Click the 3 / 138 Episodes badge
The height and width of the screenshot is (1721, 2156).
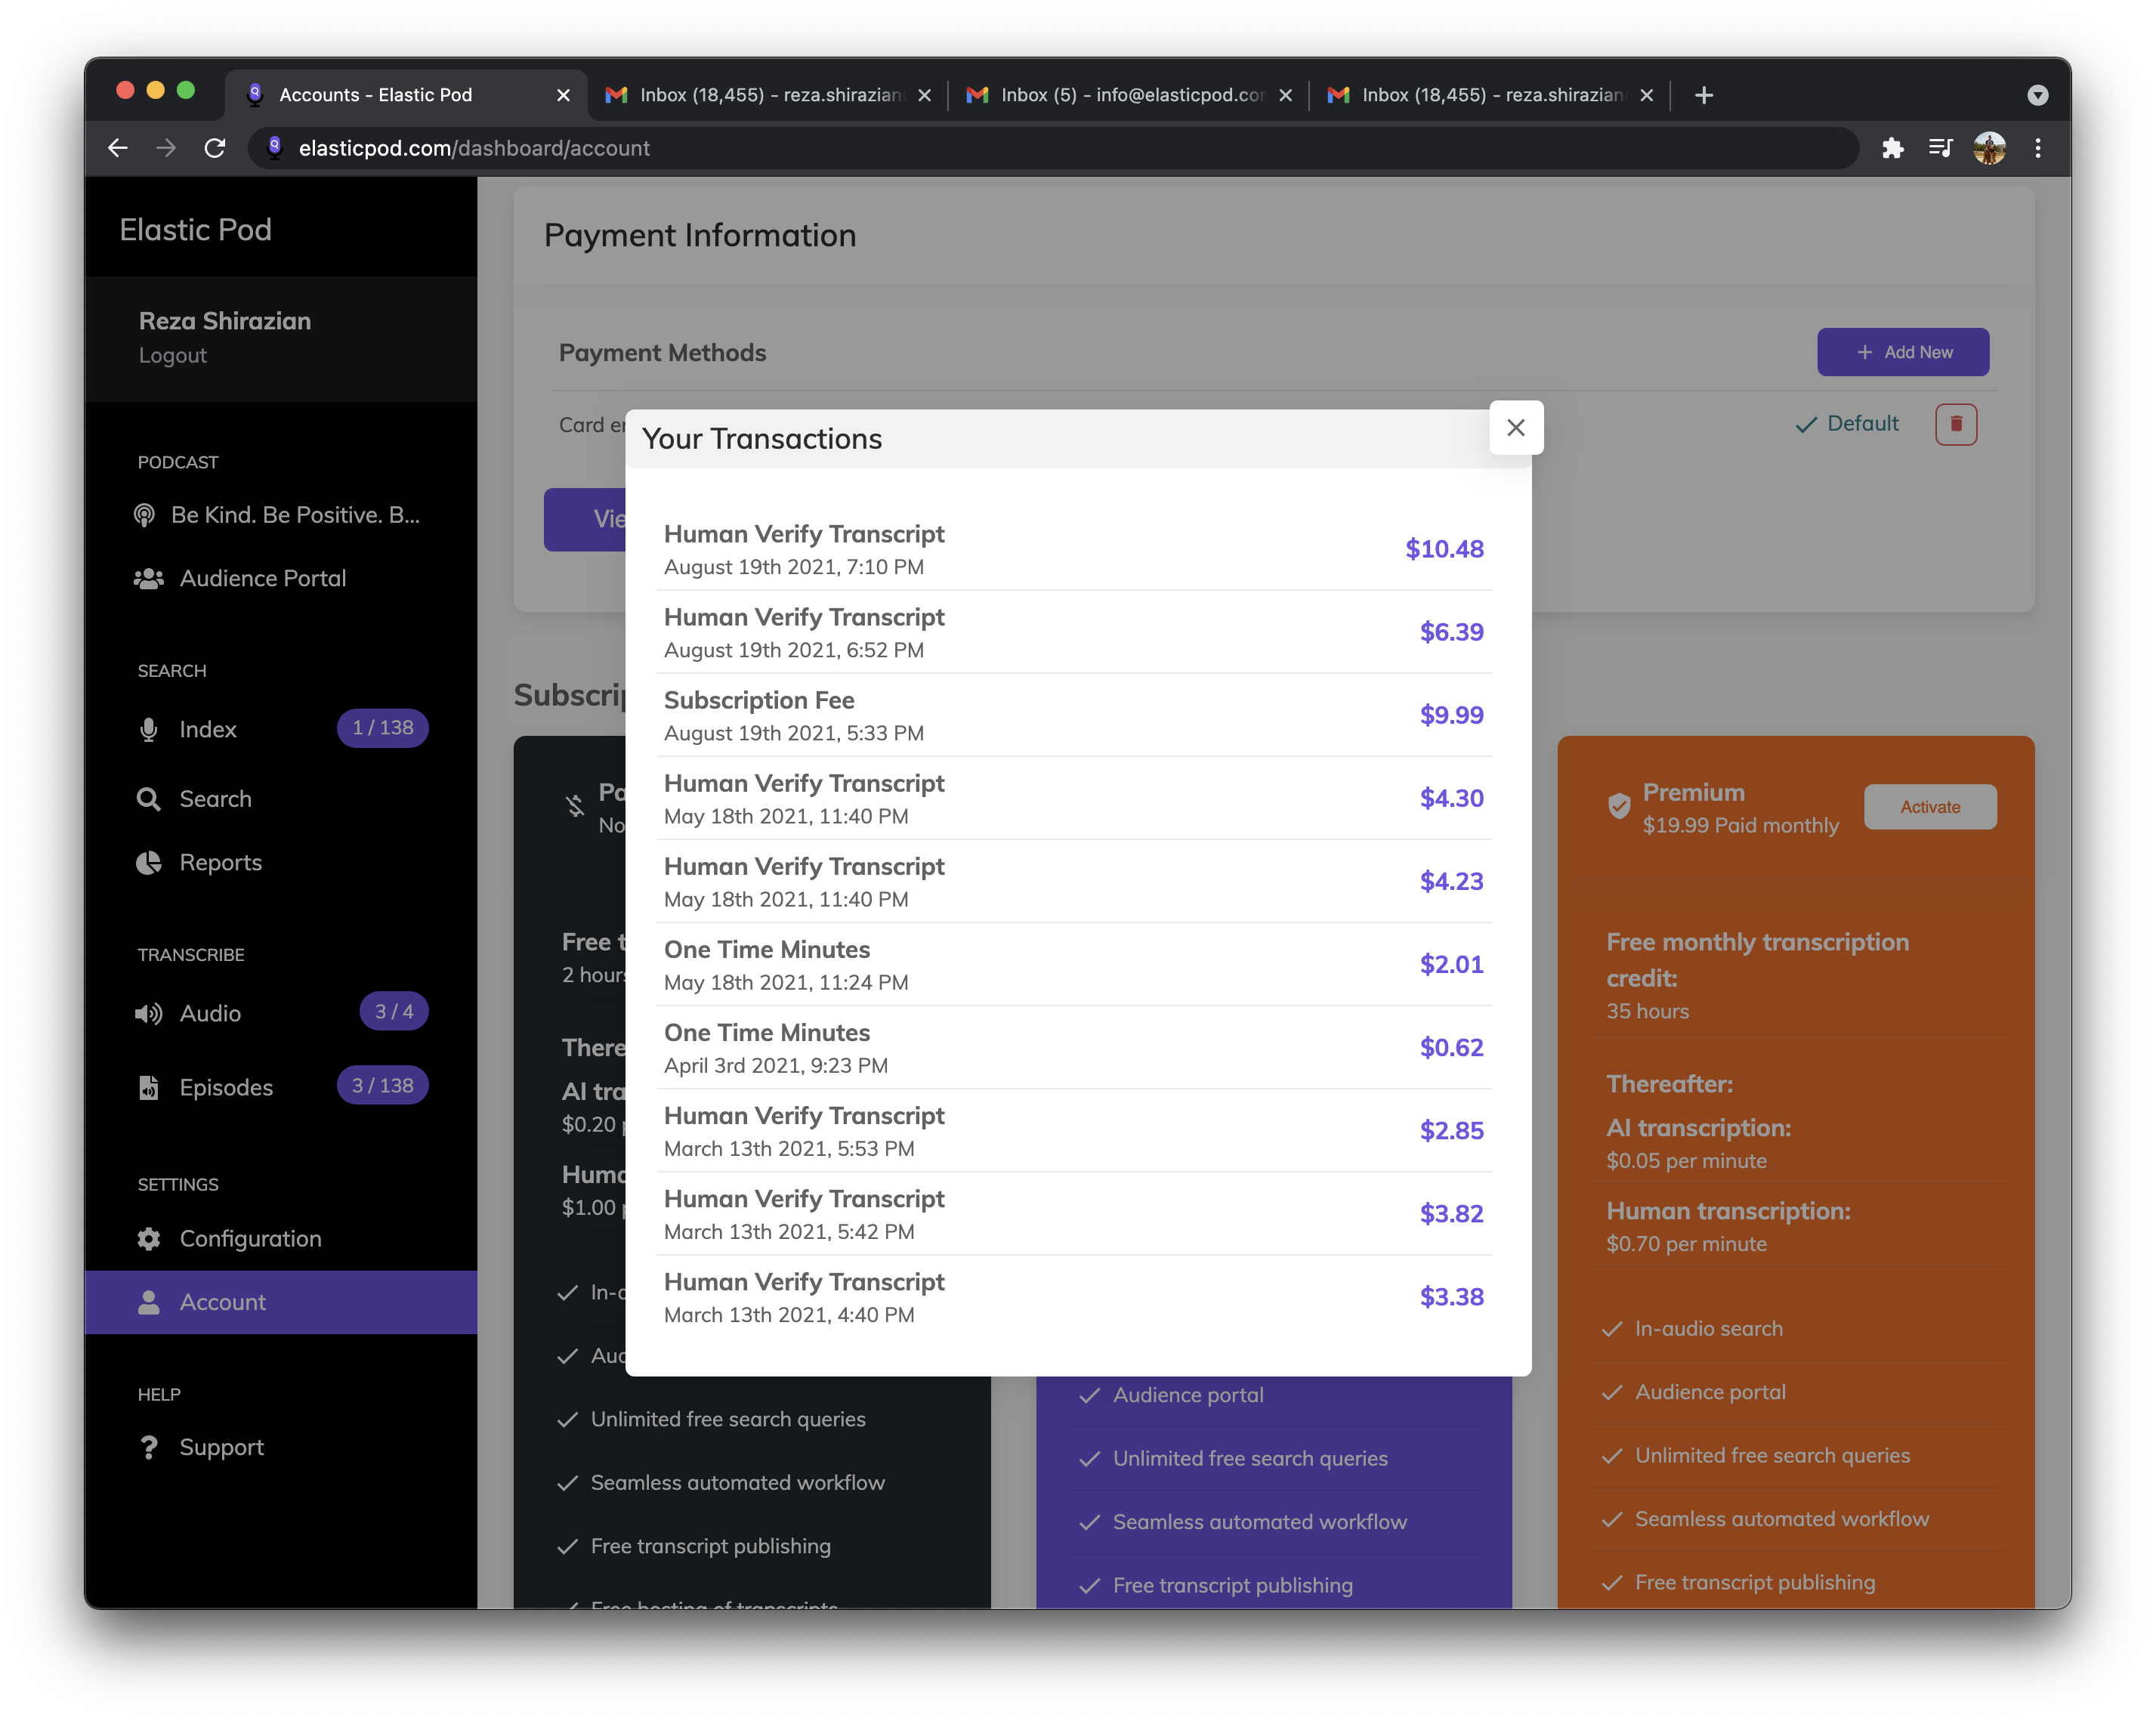[x=383, y=1086]
